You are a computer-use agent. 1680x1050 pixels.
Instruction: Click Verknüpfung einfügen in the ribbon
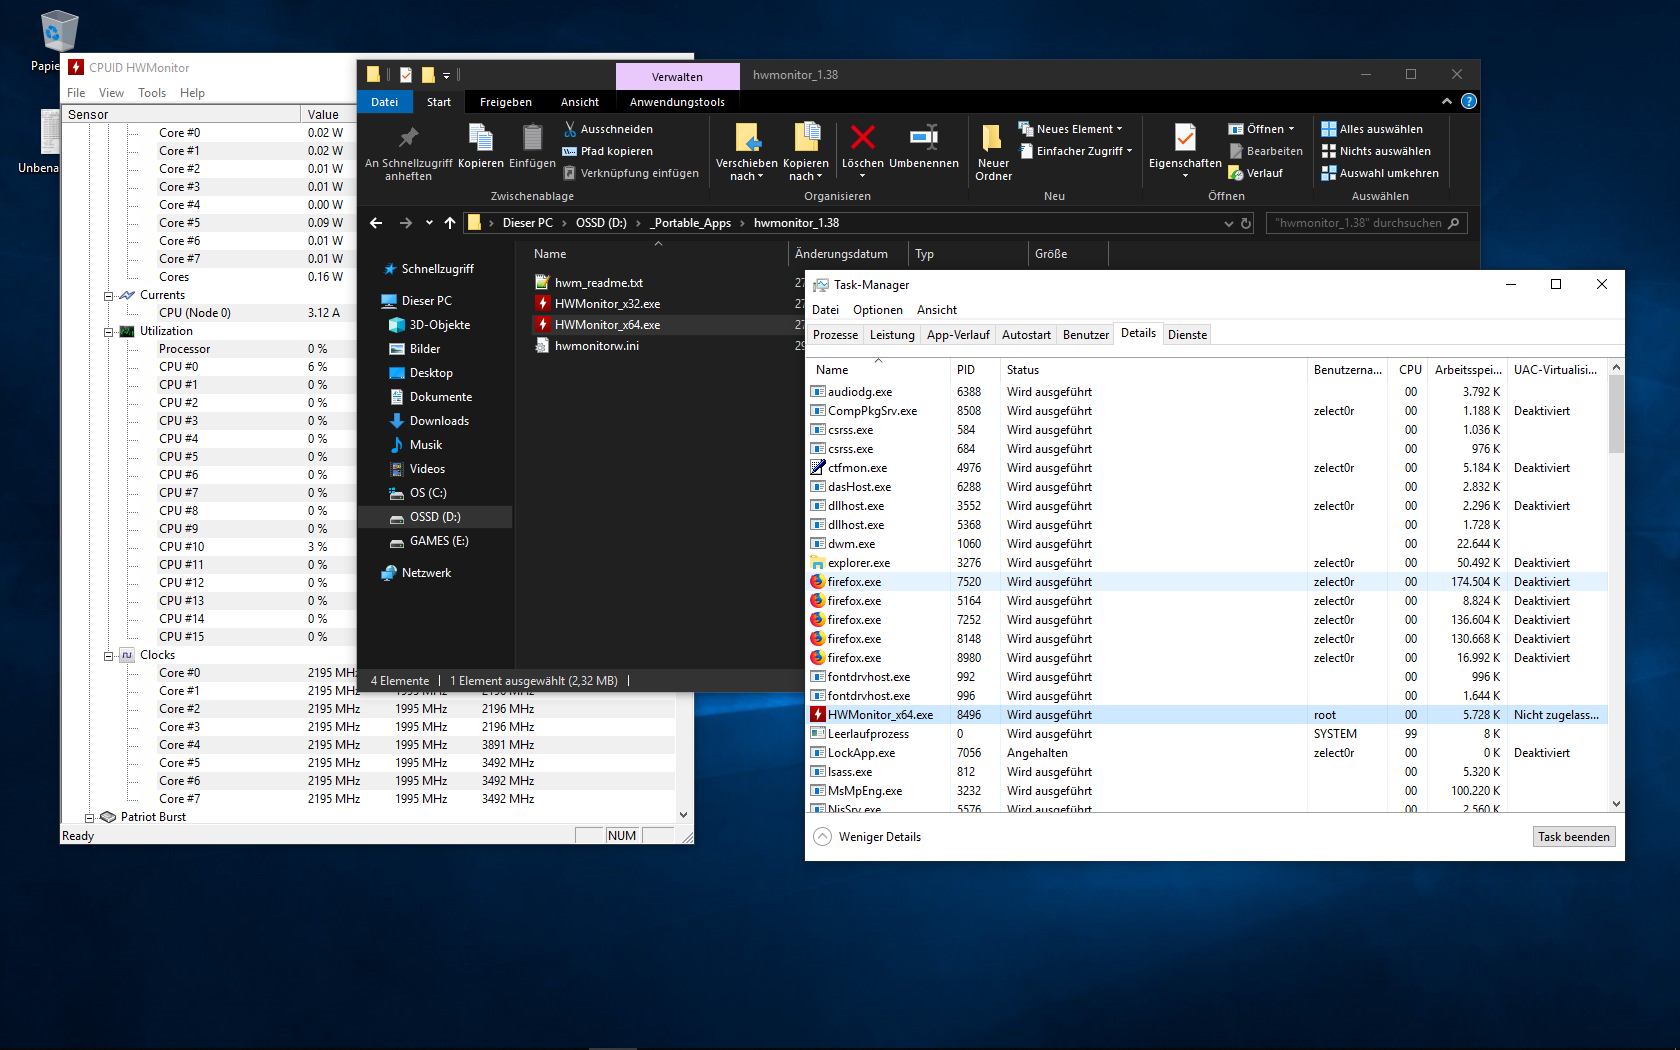pyautogui.click(x=631, y=173)
